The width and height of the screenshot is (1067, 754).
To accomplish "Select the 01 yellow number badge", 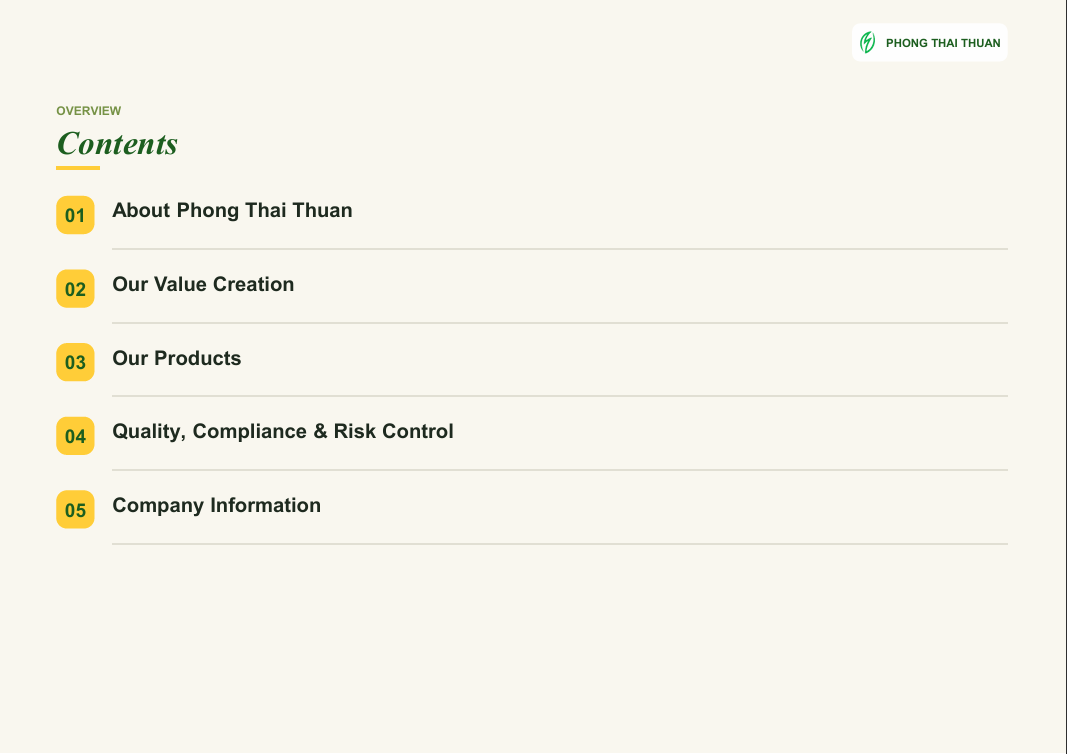I will (75, 215).
